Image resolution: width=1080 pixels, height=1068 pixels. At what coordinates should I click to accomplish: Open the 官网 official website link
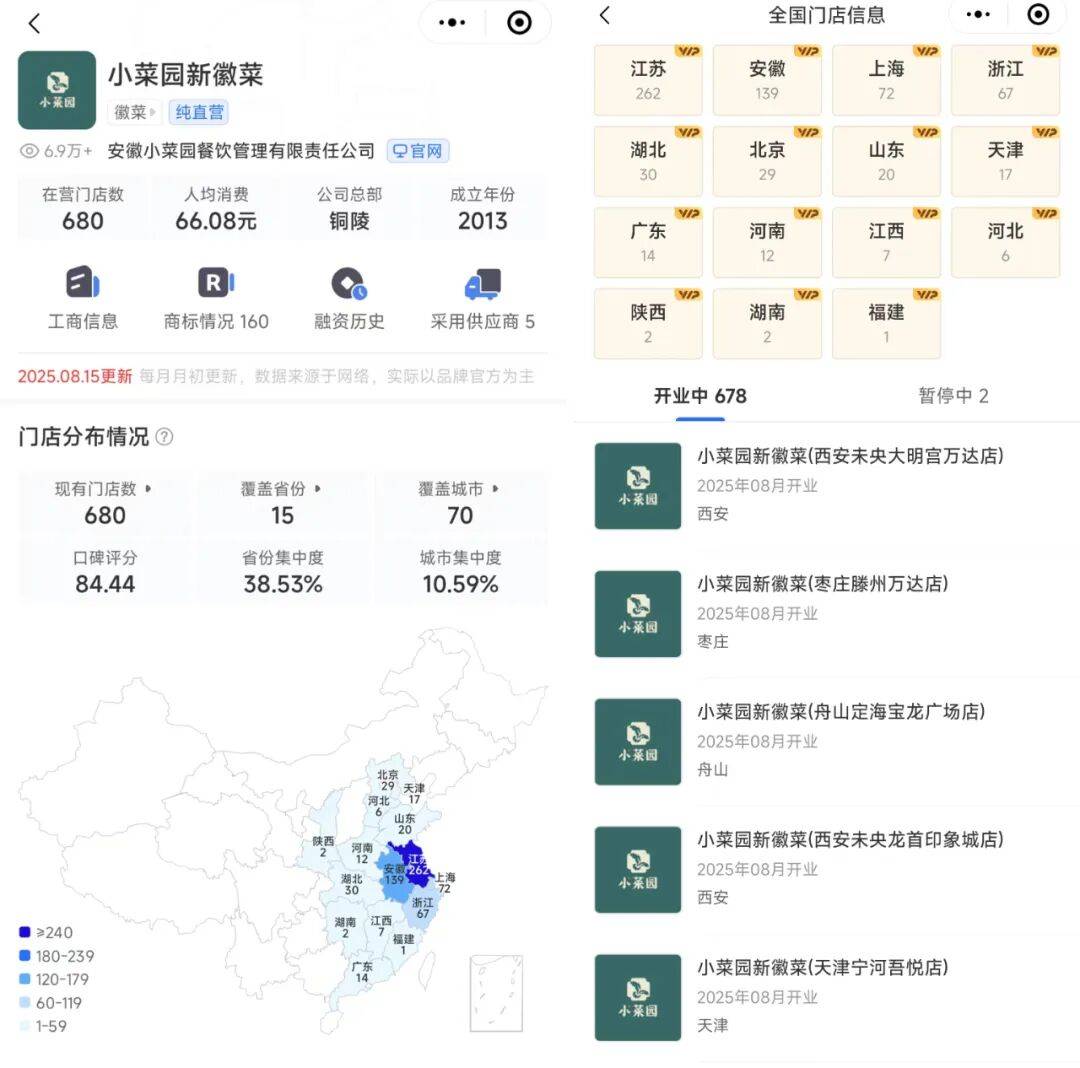pyautogui.click(x=418, y=151)
